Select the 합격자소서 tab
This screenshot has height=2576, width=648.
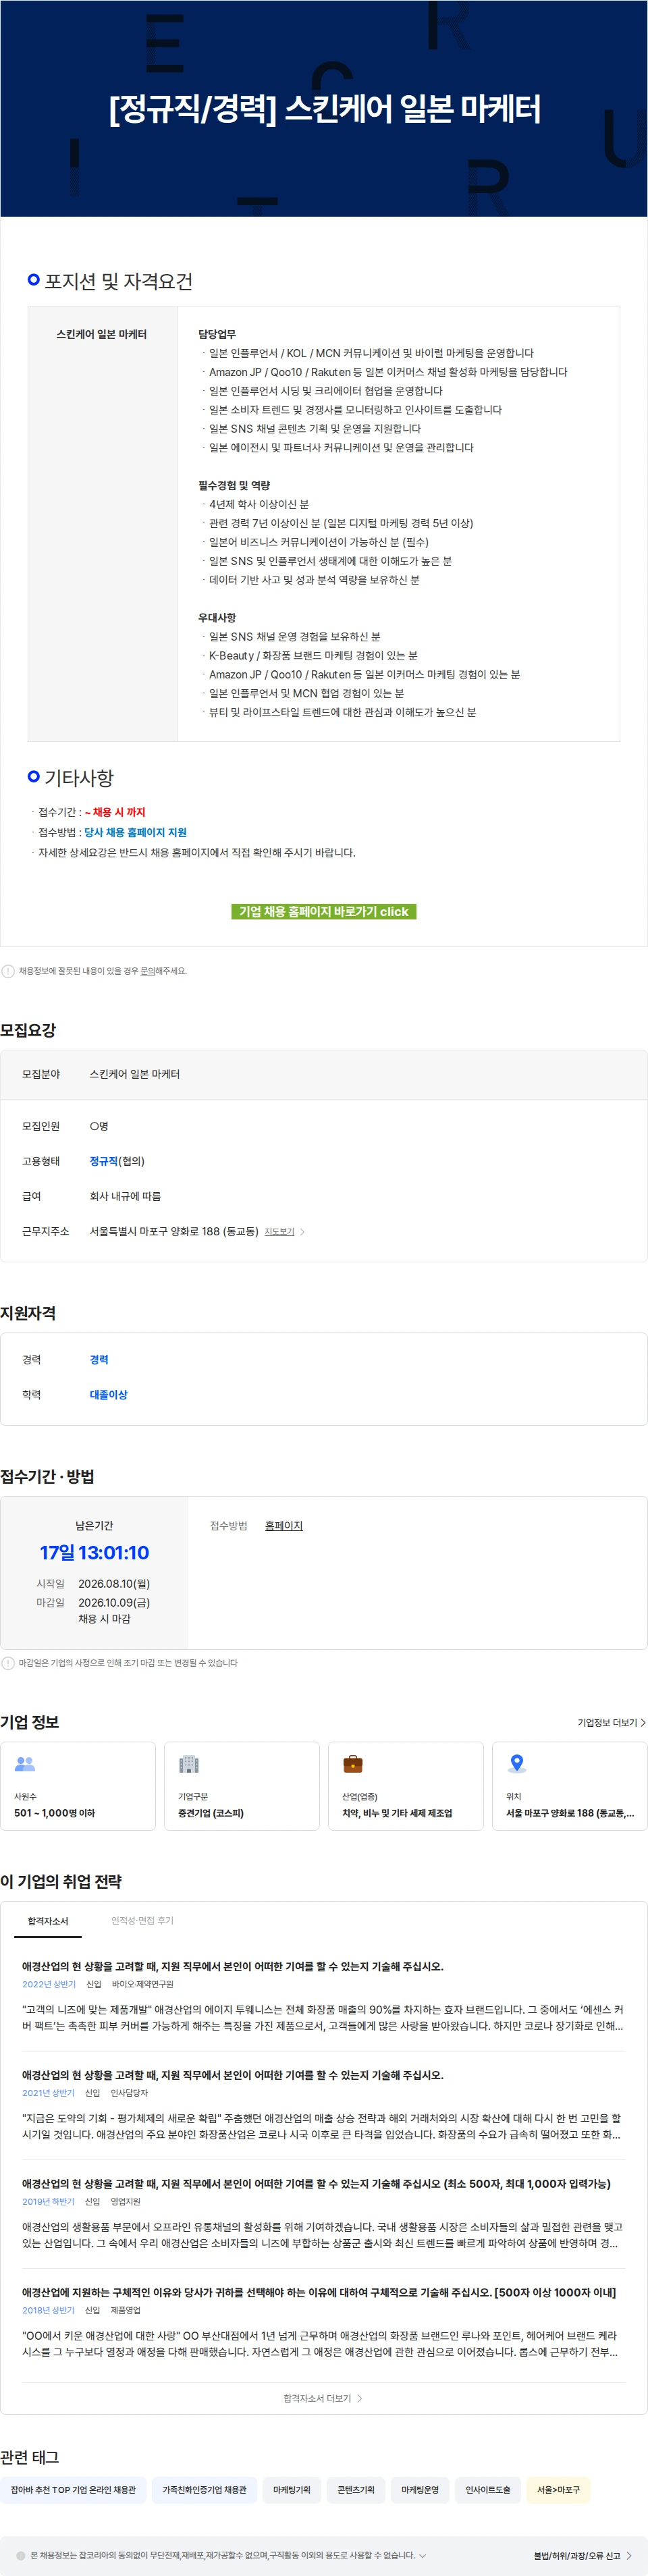[48, 1921]
